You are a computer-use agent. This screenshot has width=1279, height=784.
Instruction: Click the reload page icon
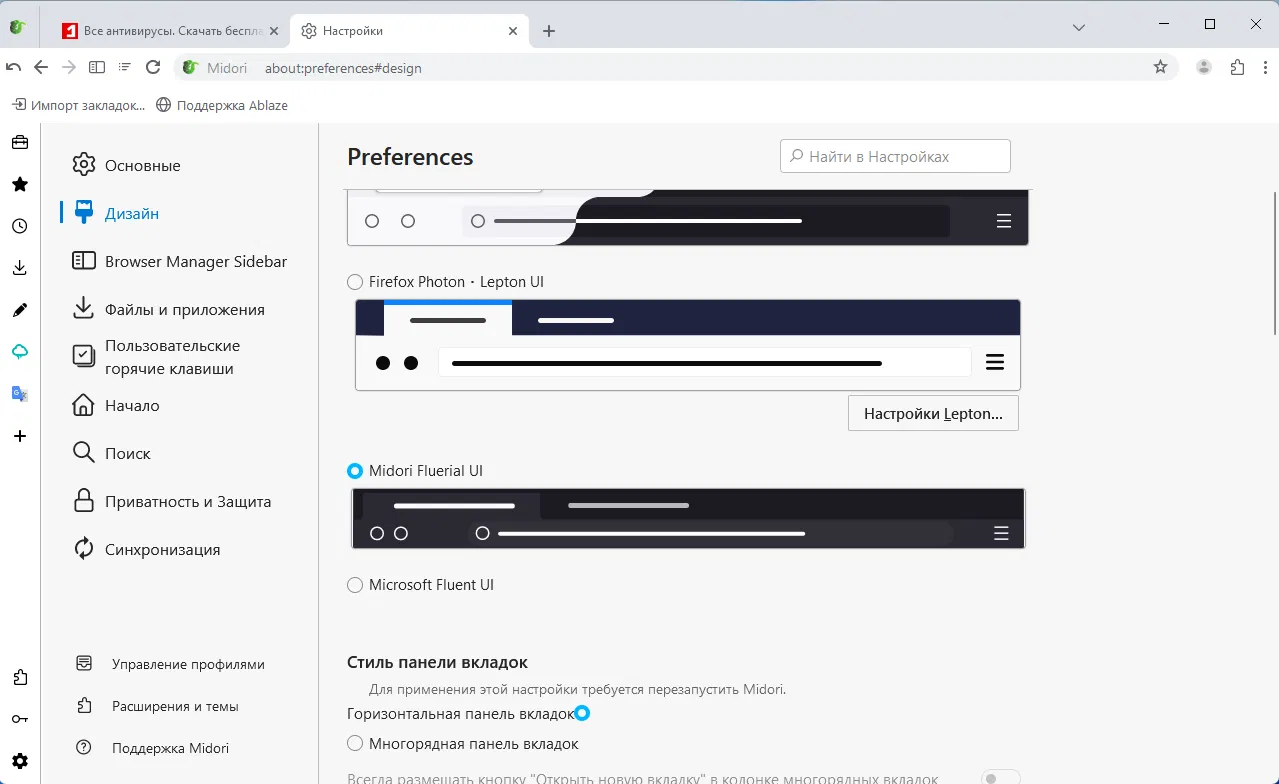click(153, 67)
